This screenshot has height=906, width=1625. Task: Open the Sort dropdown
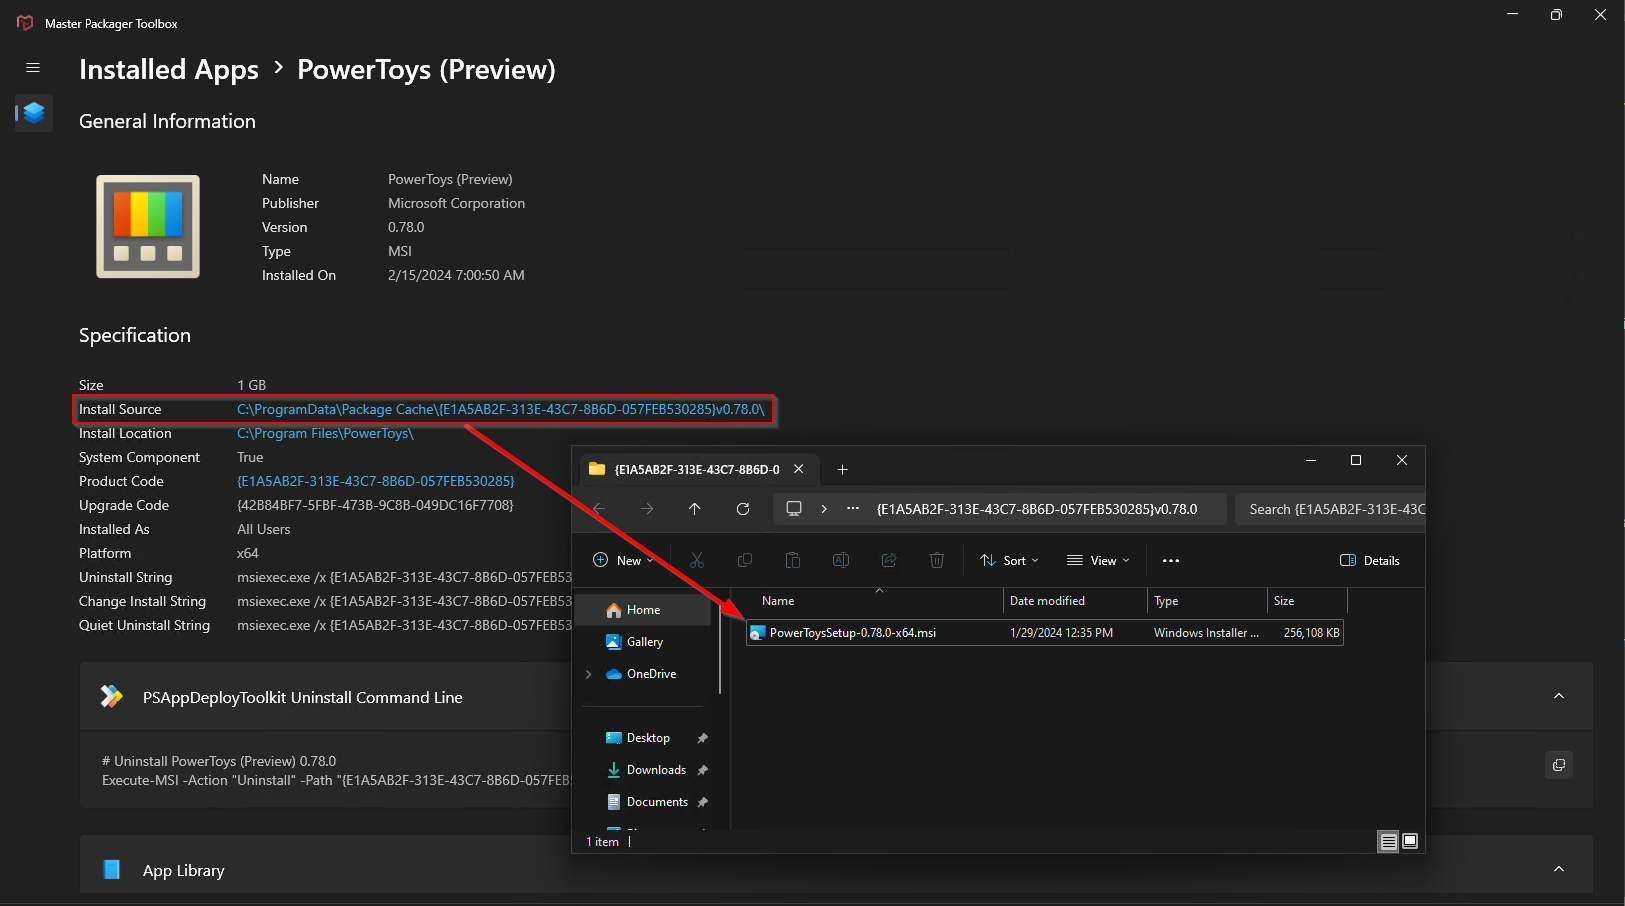coord(1009,560)
